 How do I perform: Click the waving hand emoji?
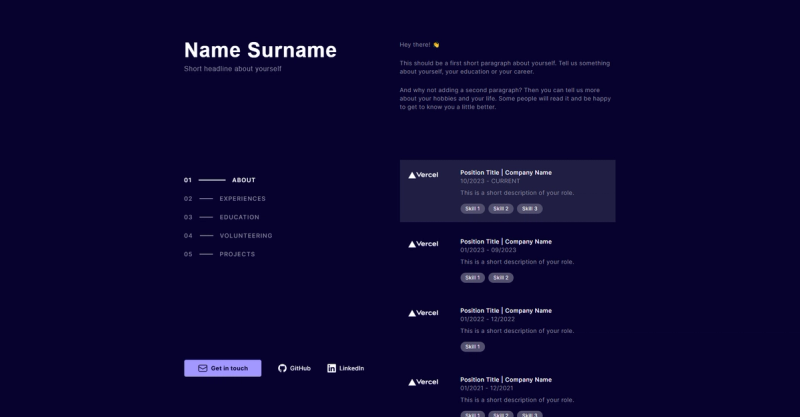pyautogui.click(x=436, y=45)
